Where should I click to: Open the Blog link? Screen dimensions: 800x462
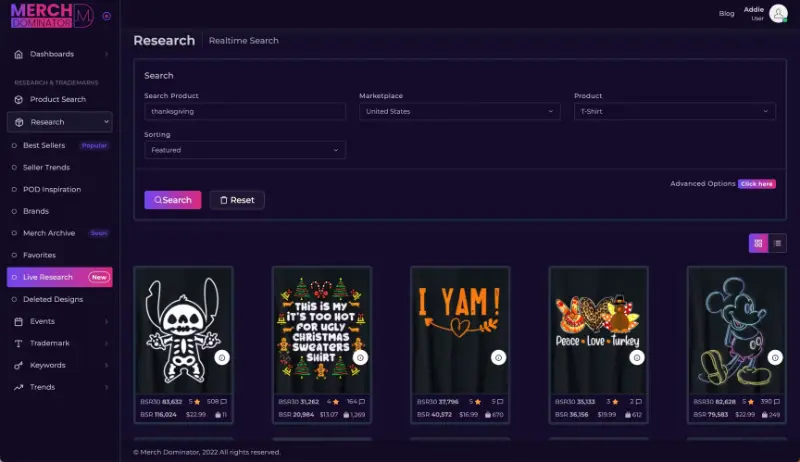click(x=727, y=13)
